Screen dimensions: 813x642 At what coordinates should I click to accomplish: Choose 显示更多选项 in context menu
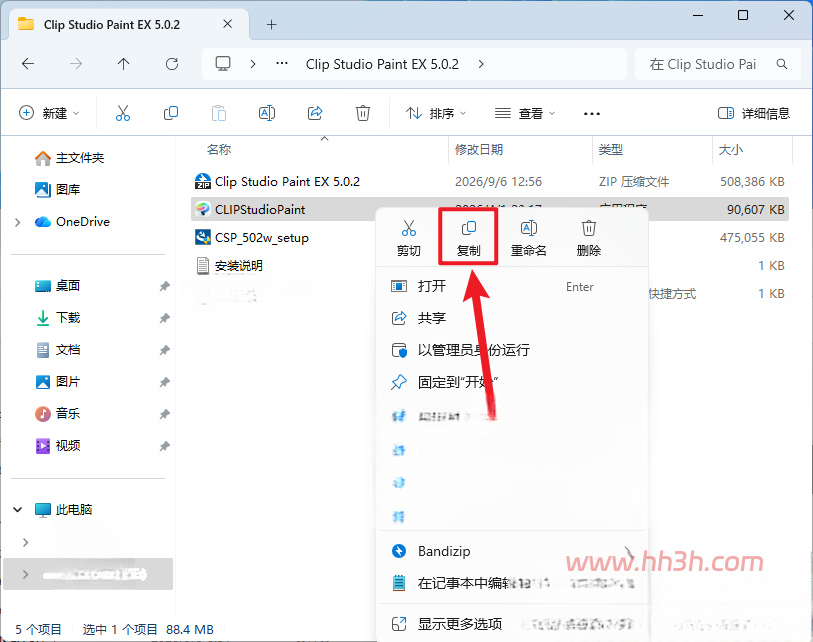[x=512, y=623]
